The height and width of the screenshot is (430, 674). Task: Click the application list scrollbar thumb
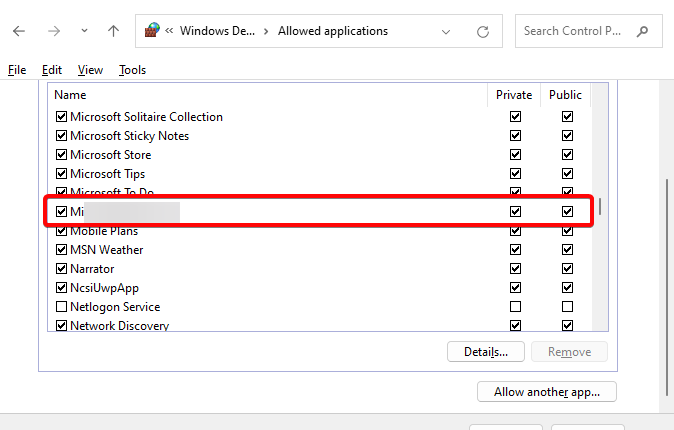tap(599, 208)
